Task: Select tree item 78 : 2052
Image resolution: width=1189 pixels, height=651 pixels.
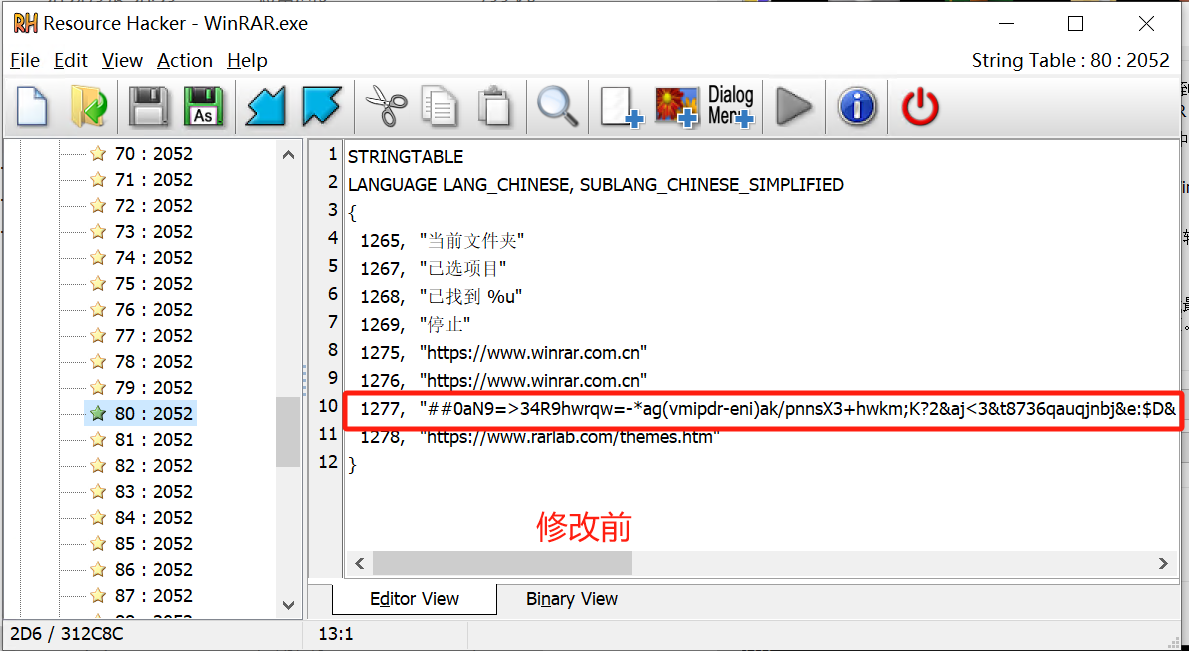Action: 154,361
